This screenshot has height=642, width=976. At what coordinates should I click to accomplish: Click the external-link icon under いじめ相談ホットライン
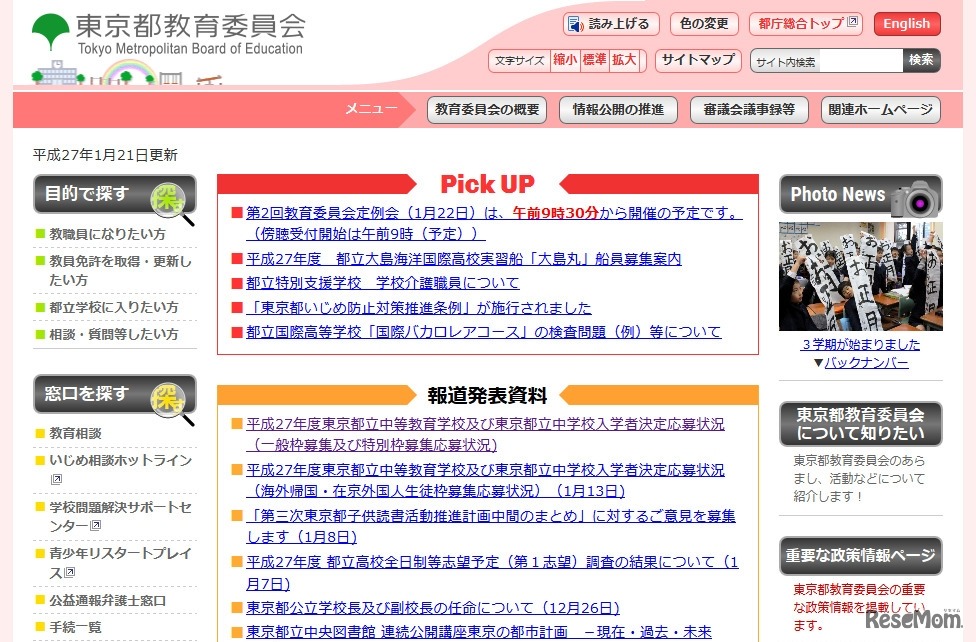pos(56,479)
